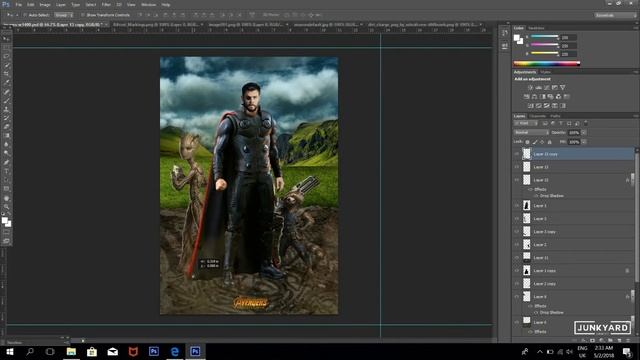The width and height of the screenshot is (640, 360).
Task: Click the Opacity percentage field
Action: 574,133
